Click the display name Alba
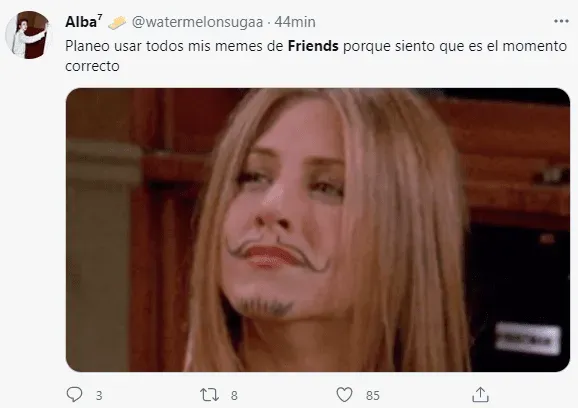Viewport: 578px width, 408px height. click(81, 22)
